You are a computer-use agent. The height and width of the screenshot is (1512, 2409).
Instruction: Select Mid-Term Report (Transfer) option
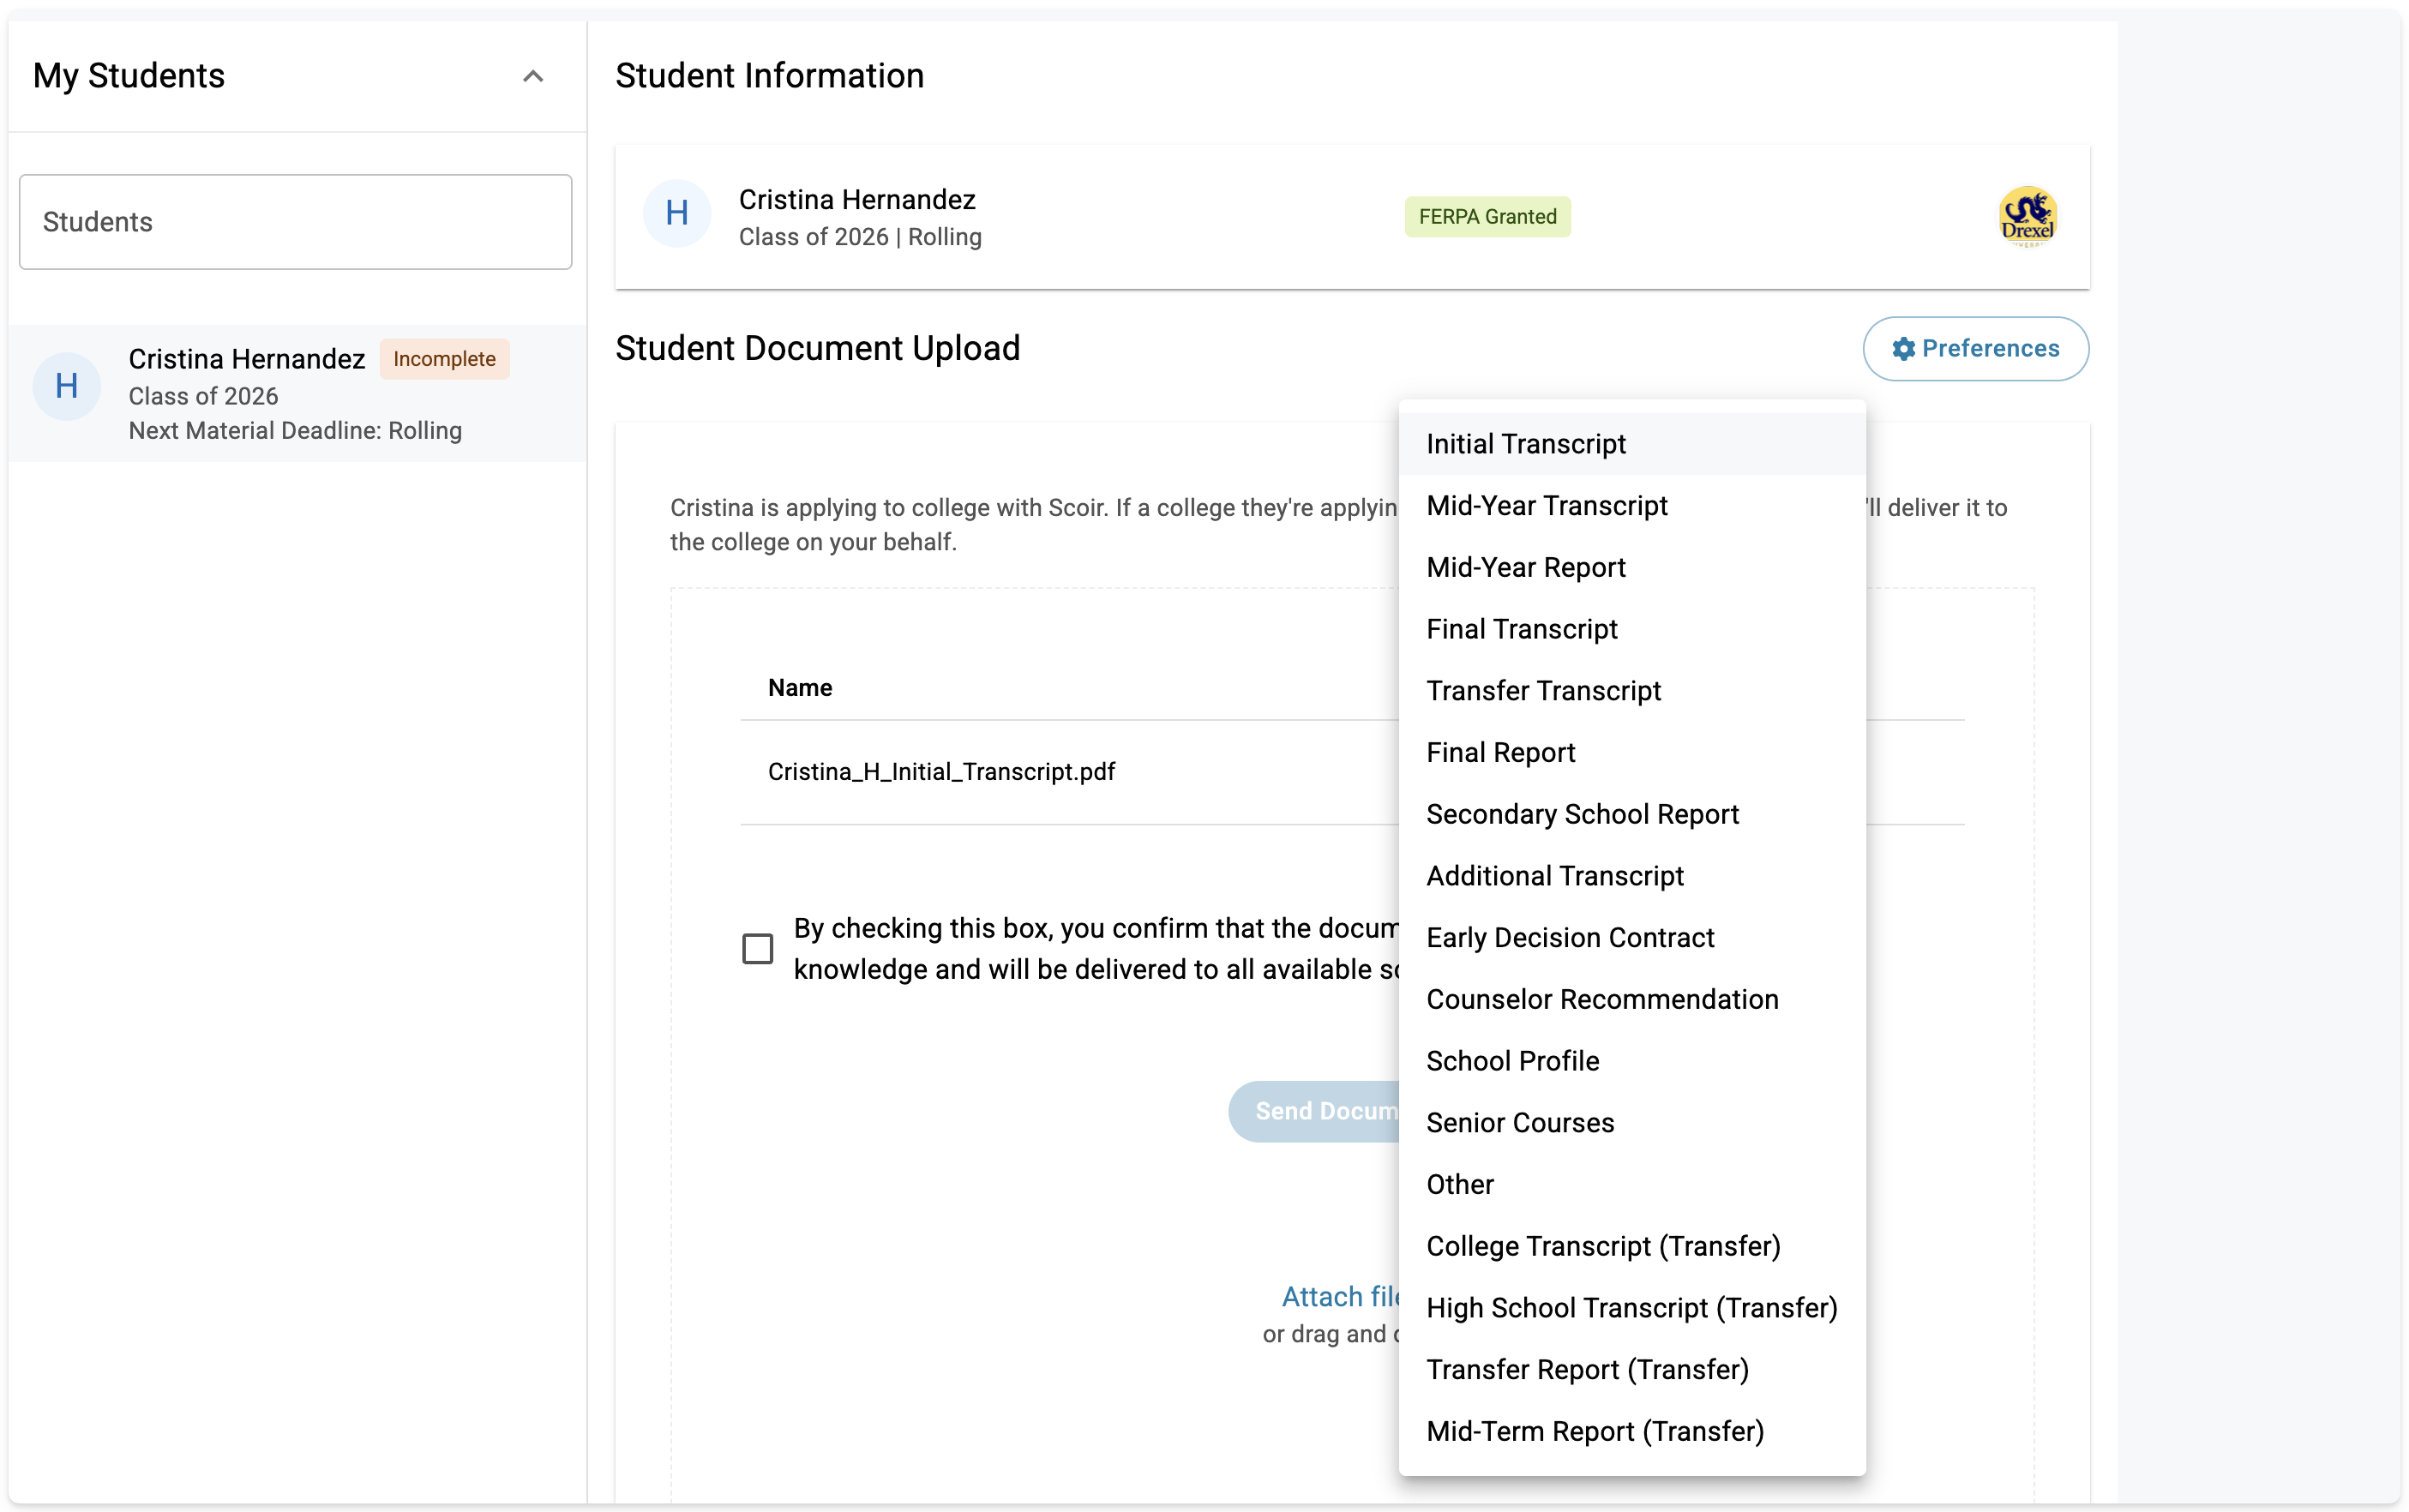[x=1594, y=1431]
